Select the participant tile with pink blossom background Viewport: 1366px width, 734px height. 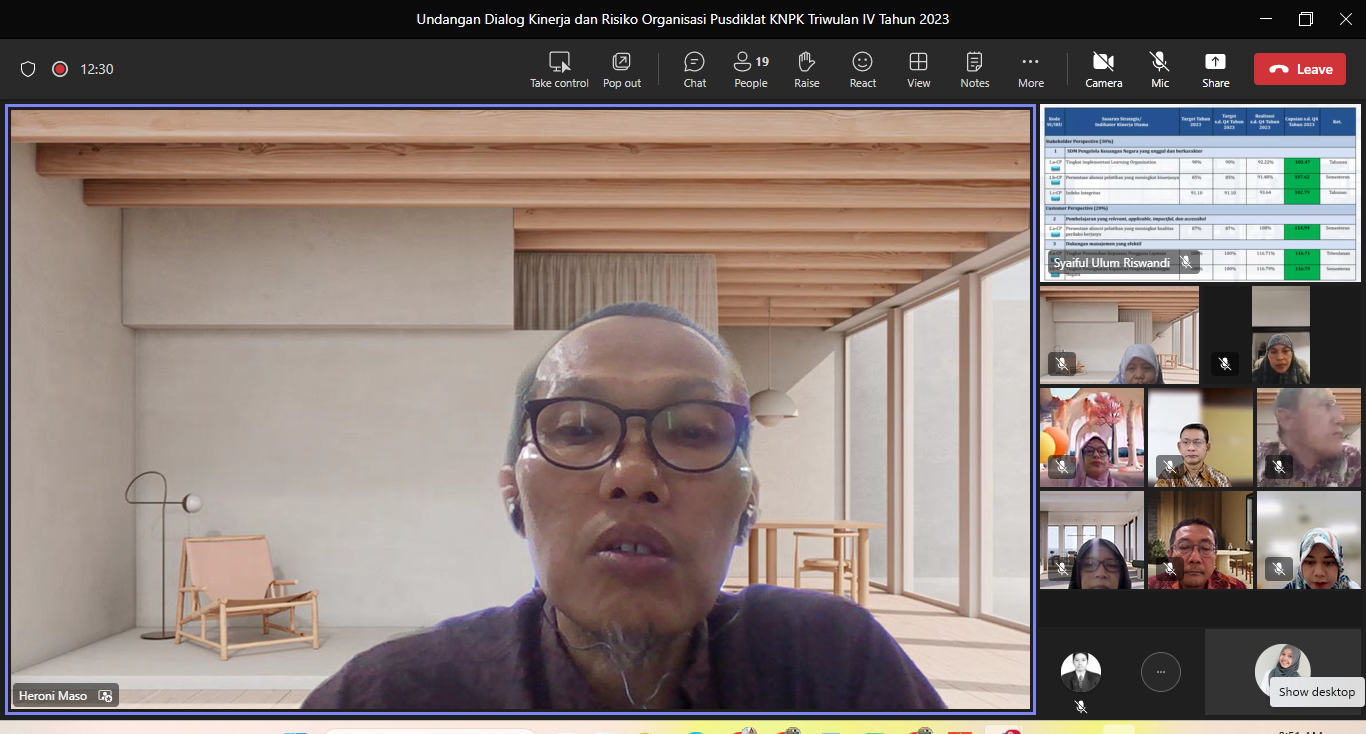1091,437
